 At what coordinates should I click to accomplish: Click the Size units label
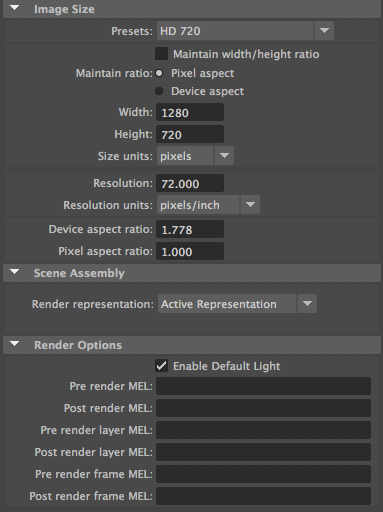[x=125, y=156]
